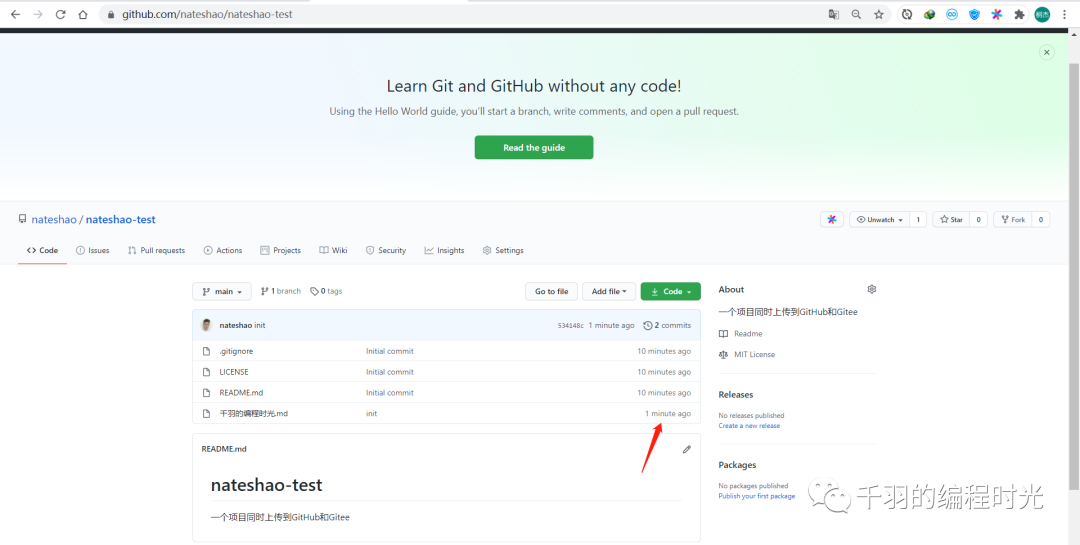Screen dimensions: 1080x545
Task: Click Publish your first package link
Action: pos(756,496)
